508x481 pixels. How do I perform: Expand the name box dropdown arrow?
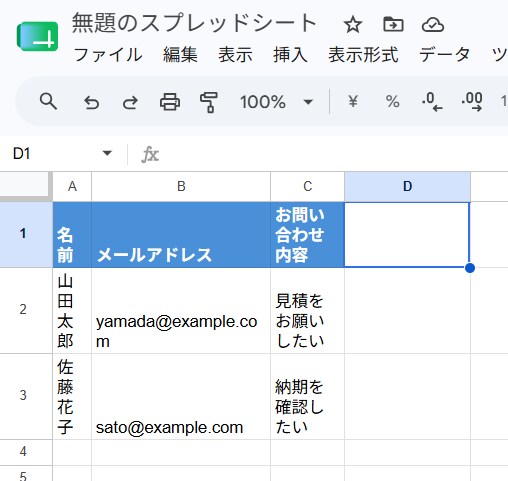coord(107,153)
